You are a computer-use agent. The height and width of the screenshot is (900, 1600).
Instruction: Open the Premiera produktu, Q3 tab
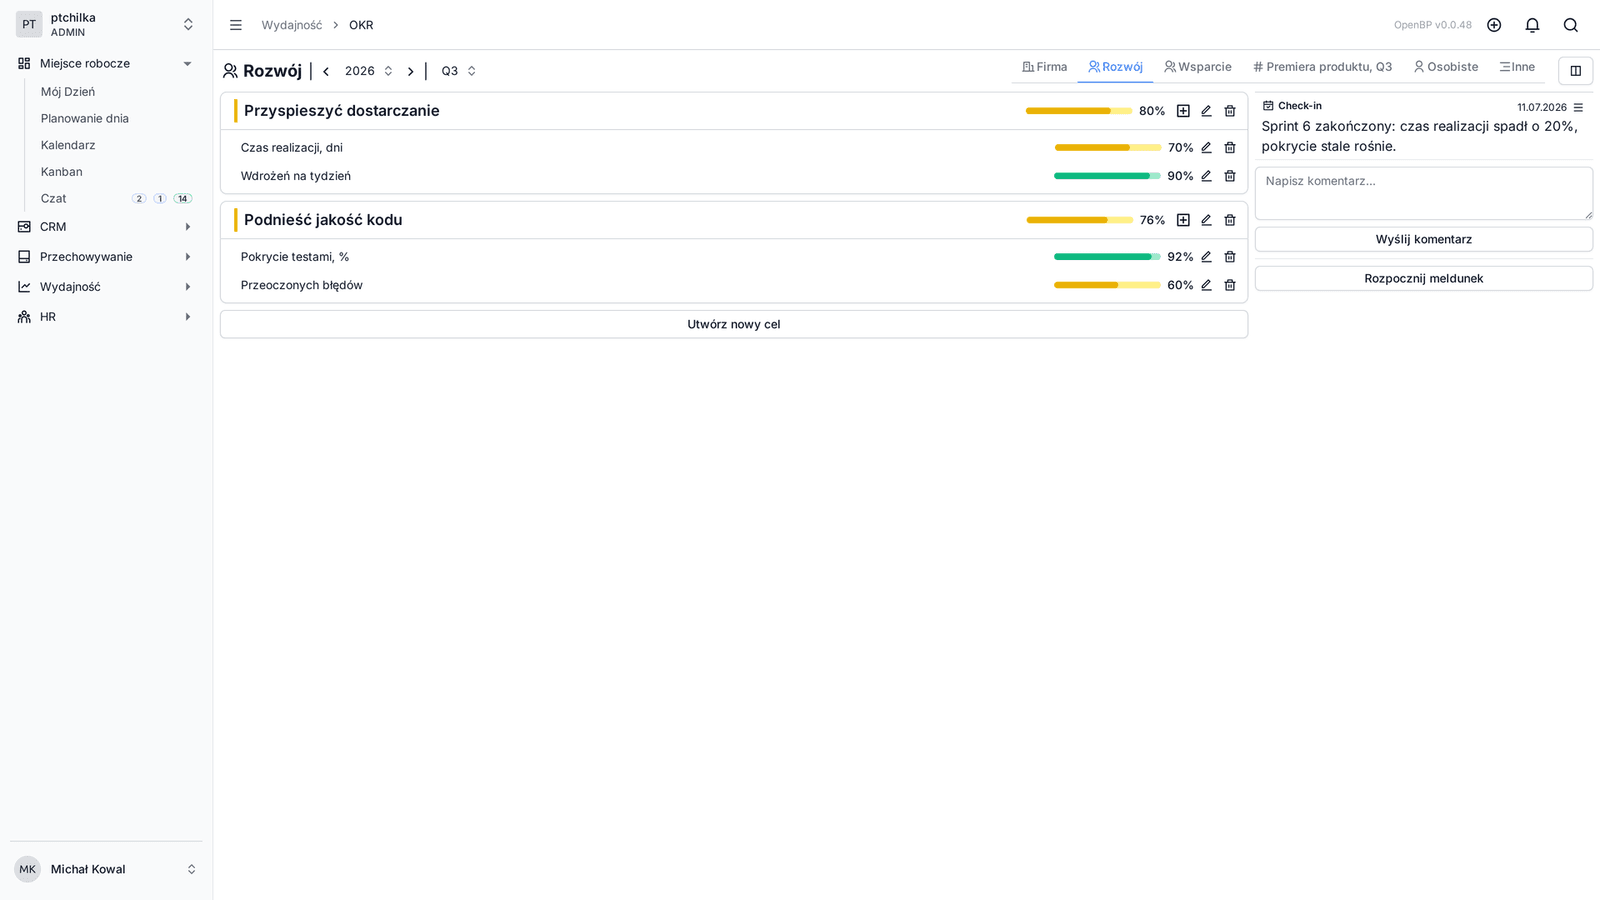point(1322,67)
